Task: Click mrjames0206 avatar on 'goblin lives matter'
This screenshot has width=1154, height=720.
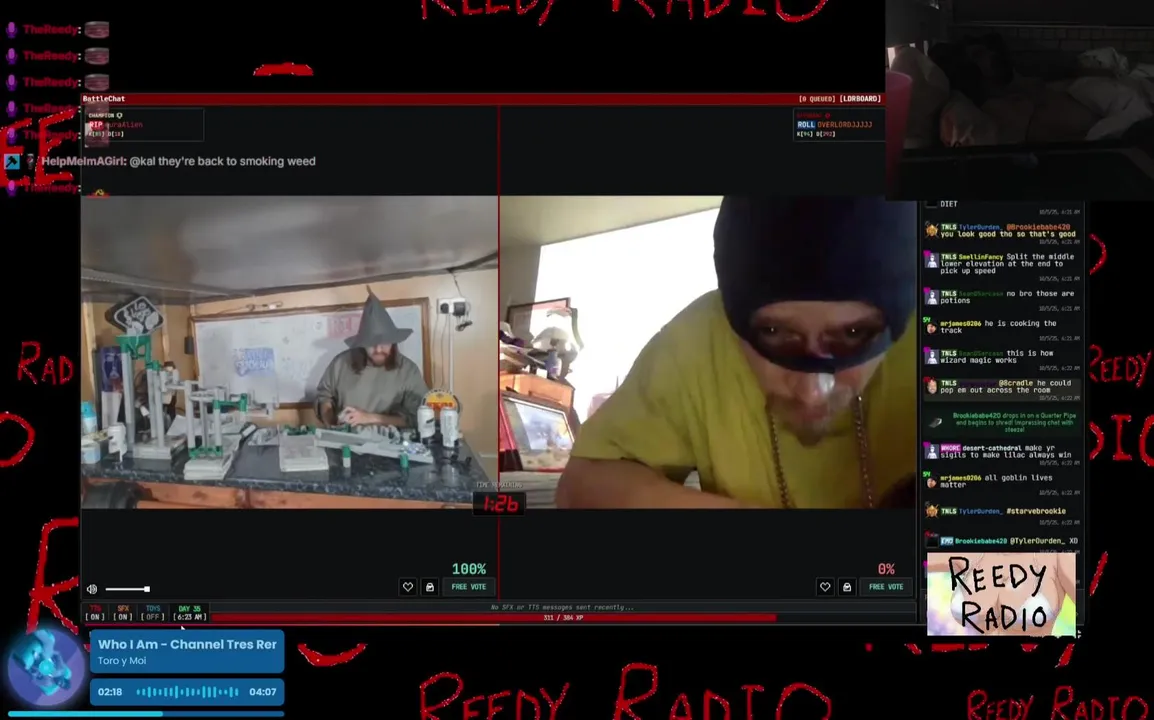Action: 931,481
